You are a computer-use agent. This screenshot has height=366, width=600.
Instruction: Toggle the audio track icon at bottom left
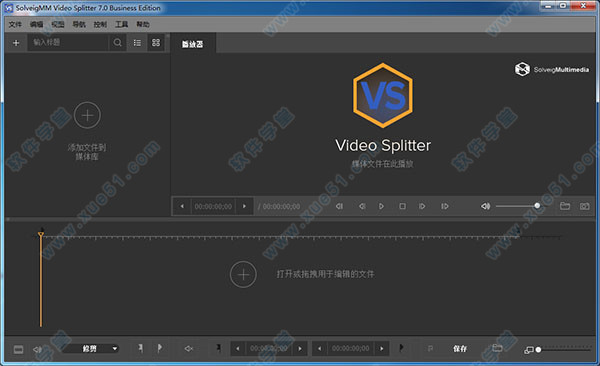(37, 349)
